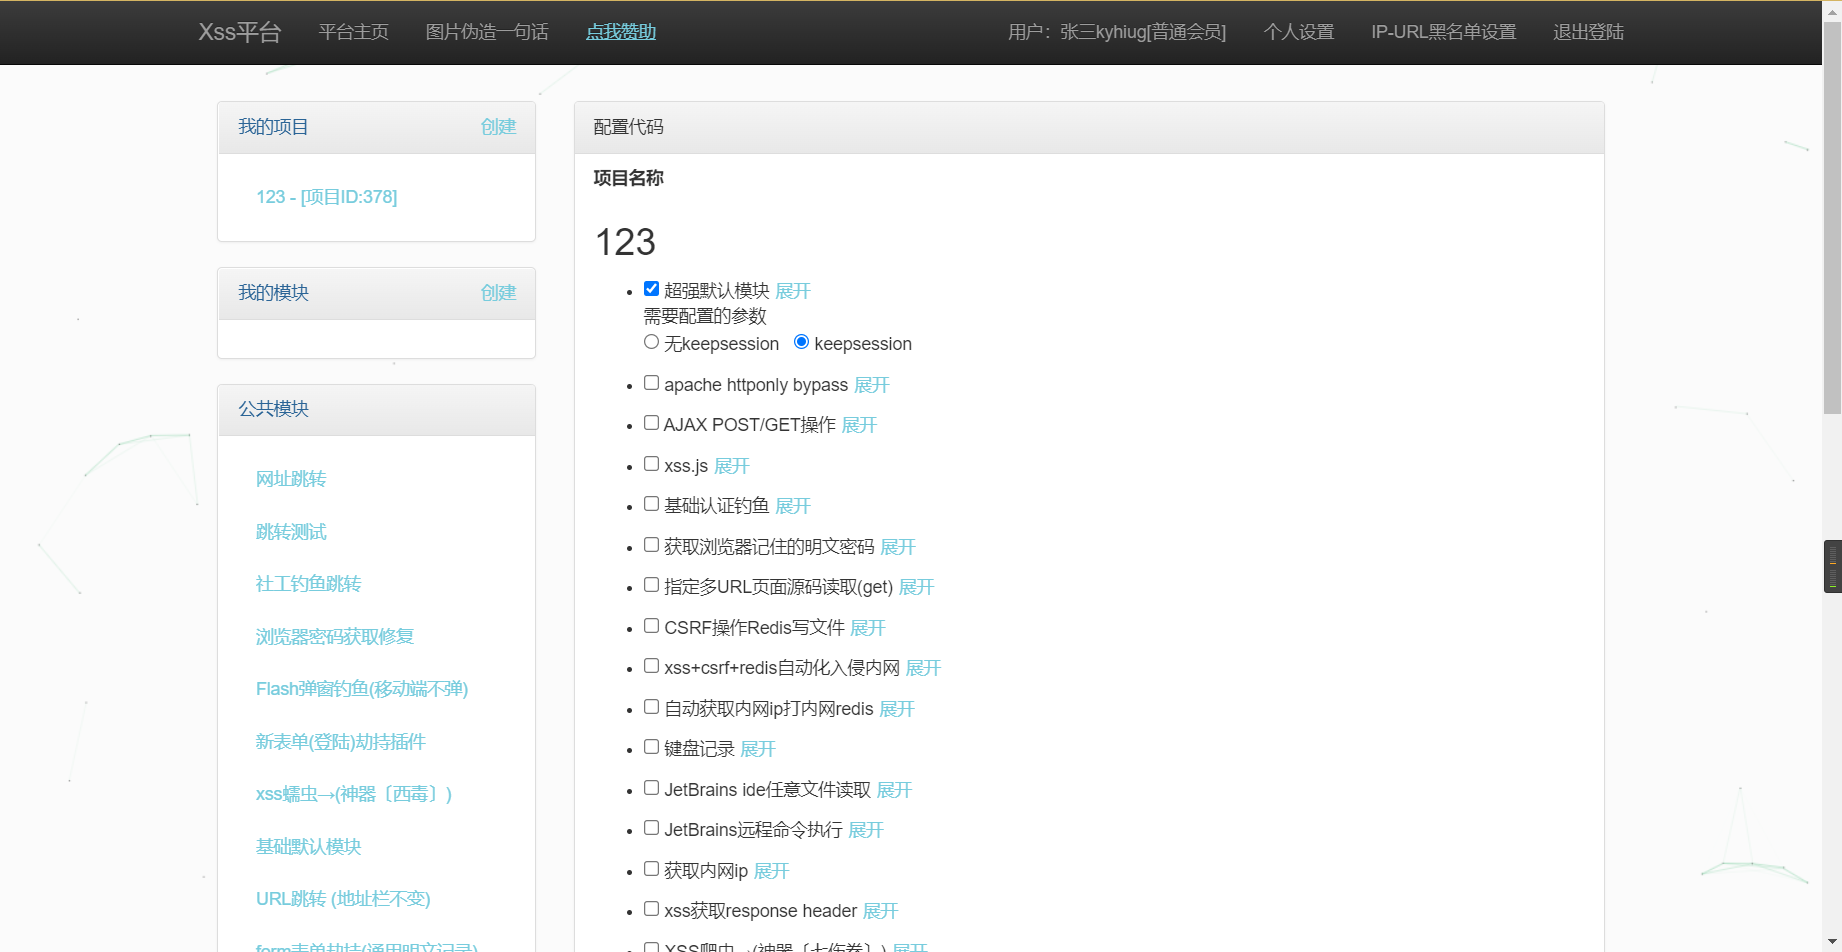The image size is (1842, 952).
Task: Check the AJAX POST/GET操作 module
Action: point(651,422)
